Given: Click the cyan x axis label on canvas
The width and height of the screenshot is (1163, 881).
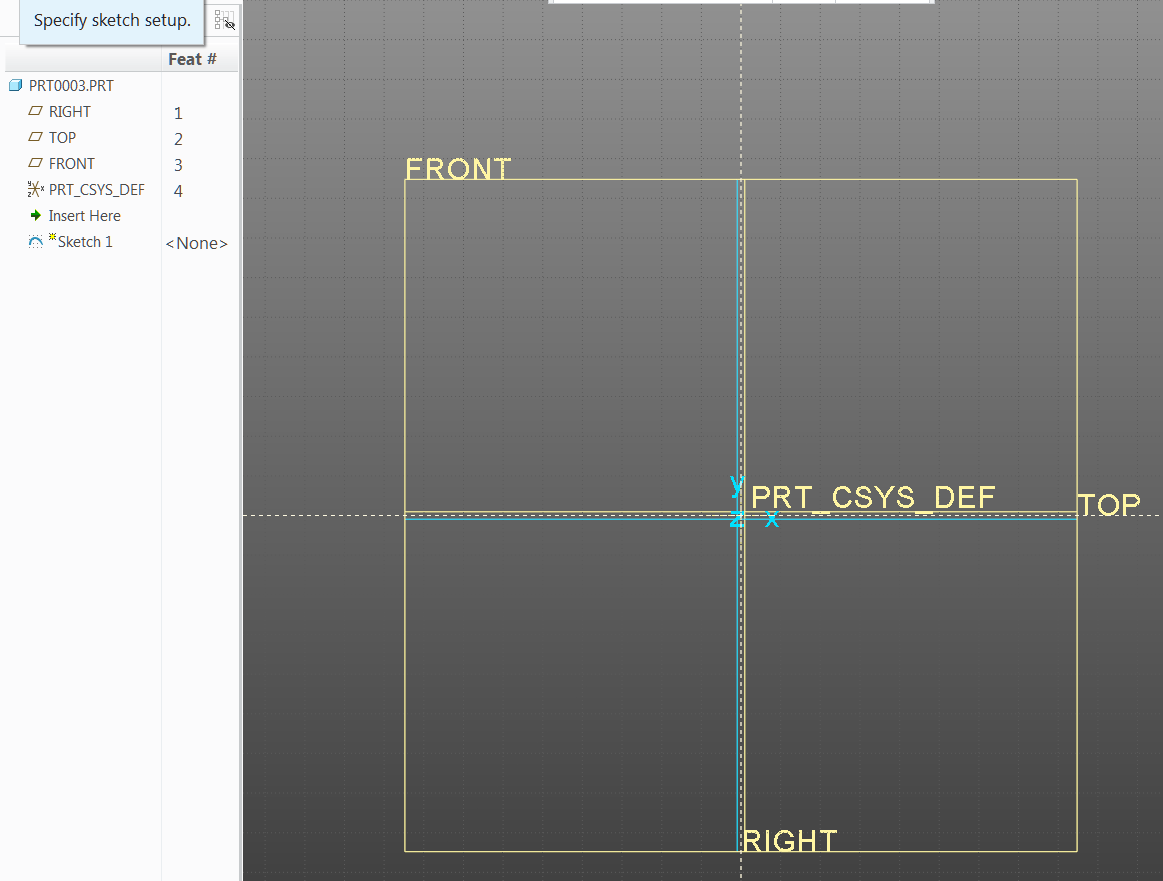Looking at the screenshot, I should pos(772,519).
